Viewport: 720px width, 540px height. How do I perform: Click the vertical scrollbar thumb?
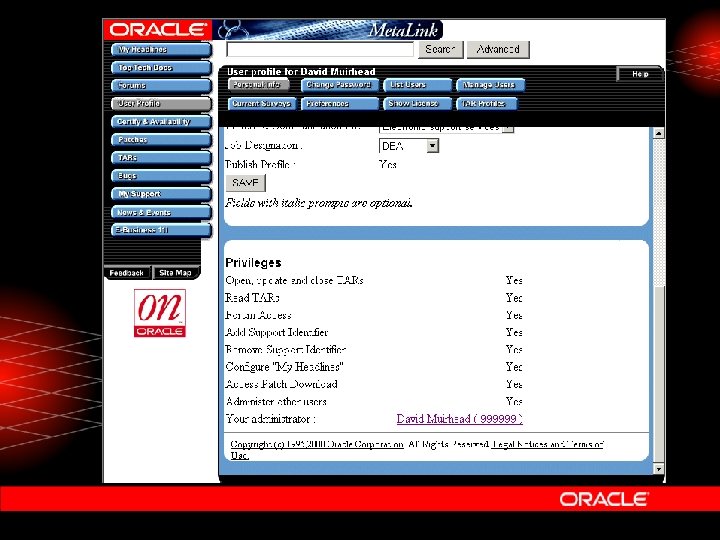click(658, 375)
